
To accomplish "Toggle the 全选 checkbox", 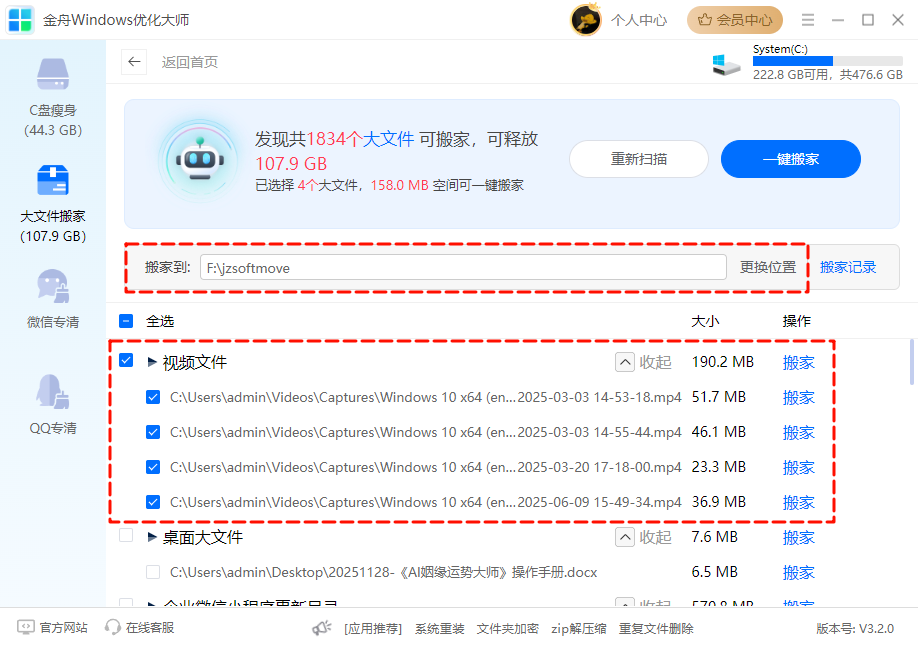I will (x=126, y=321).
